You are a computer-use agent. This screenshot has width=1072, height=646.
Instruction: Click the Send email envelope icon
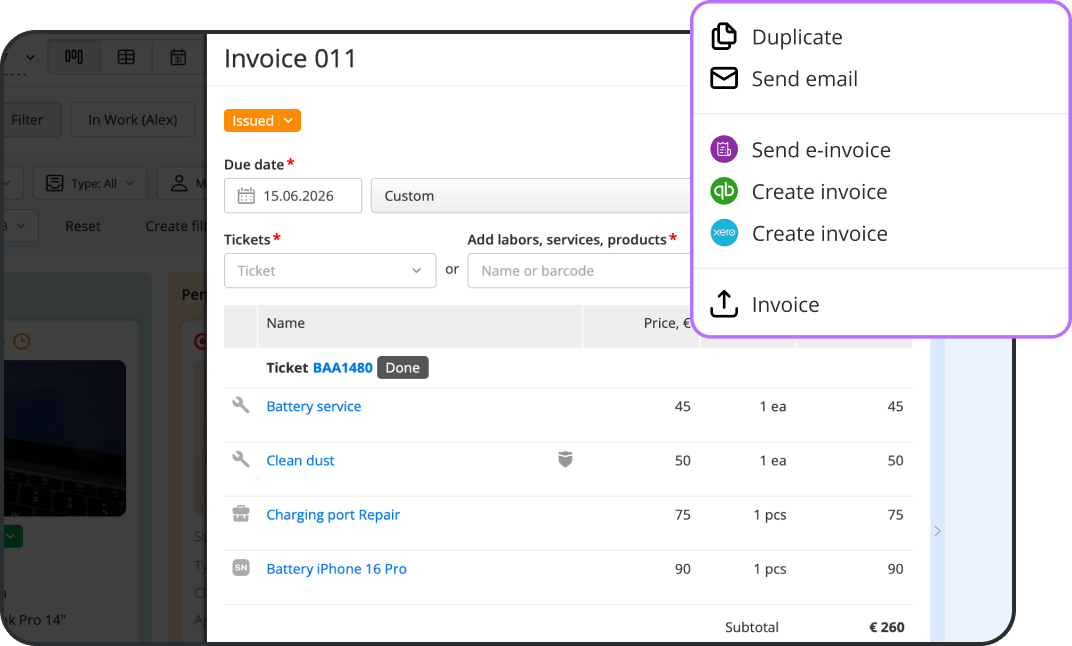[x=724, y=79]
